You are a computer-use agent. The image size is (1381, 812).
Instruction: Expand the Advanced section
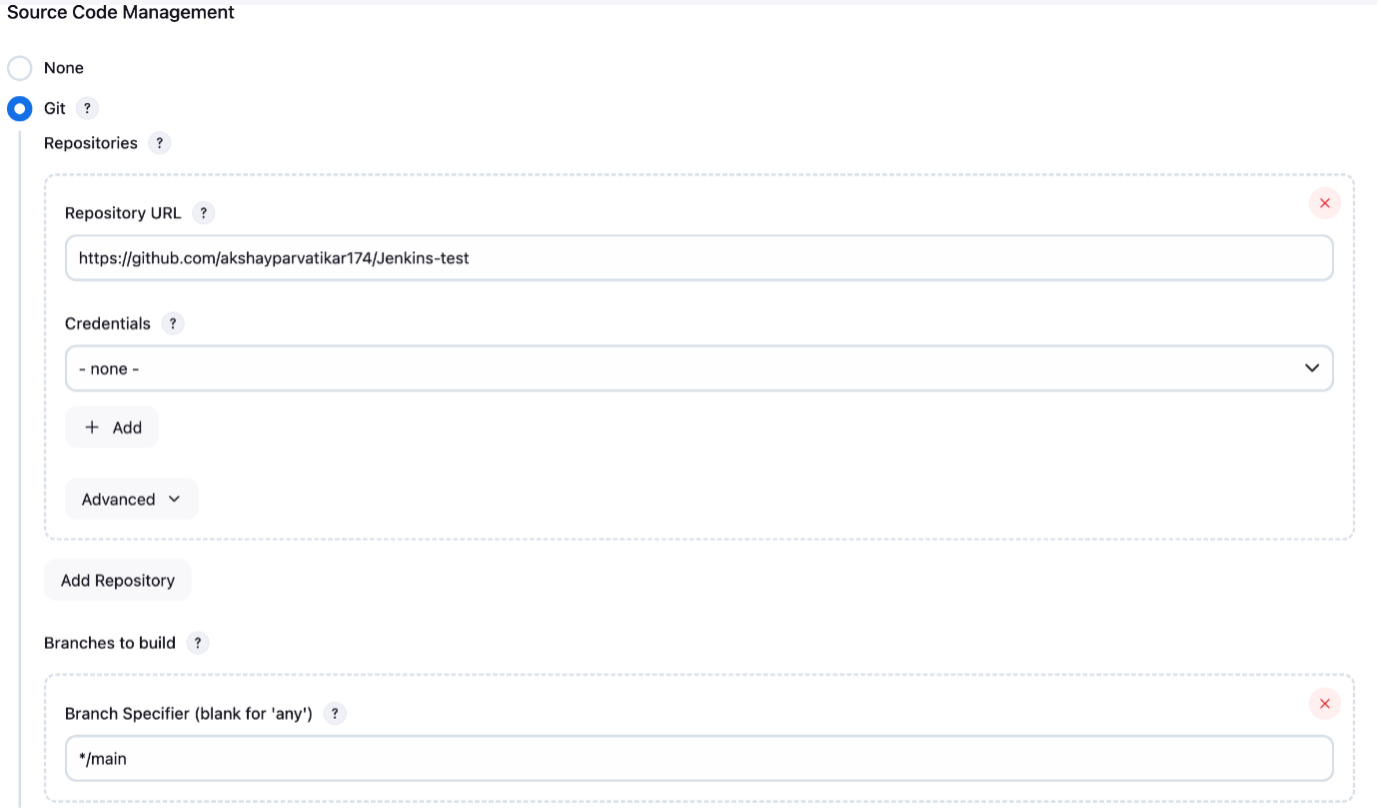coord(131,498)
